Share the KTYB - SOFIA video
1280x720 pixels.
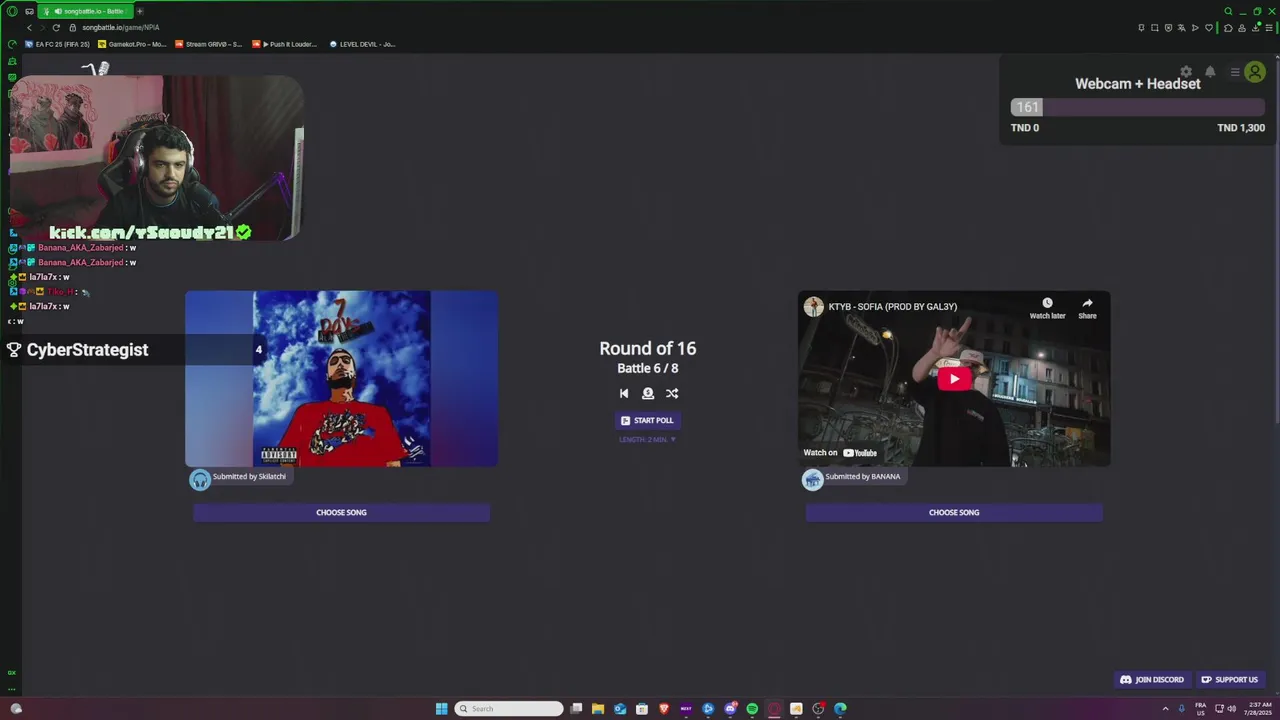[1087, 308]
